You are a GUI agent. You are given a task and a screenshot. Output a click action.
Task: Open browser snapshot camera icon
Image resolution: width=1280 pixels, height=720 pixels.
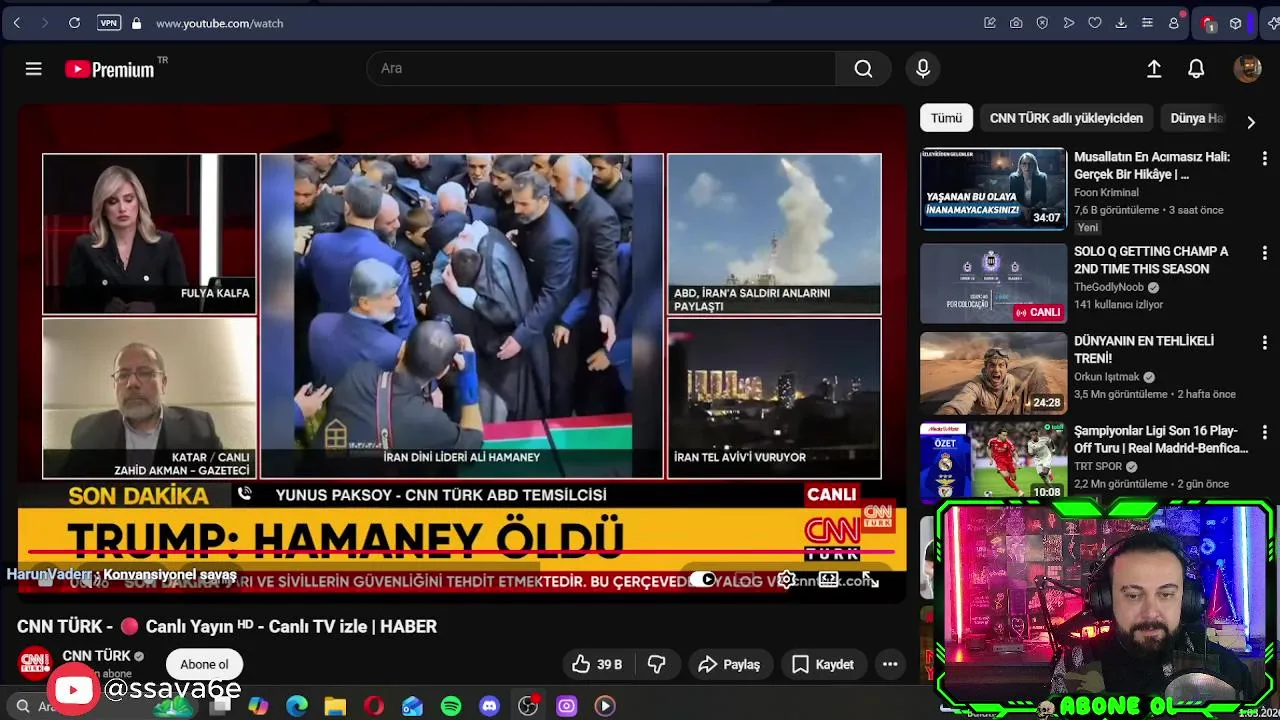pyautogui.click(x=1016, y=23)
